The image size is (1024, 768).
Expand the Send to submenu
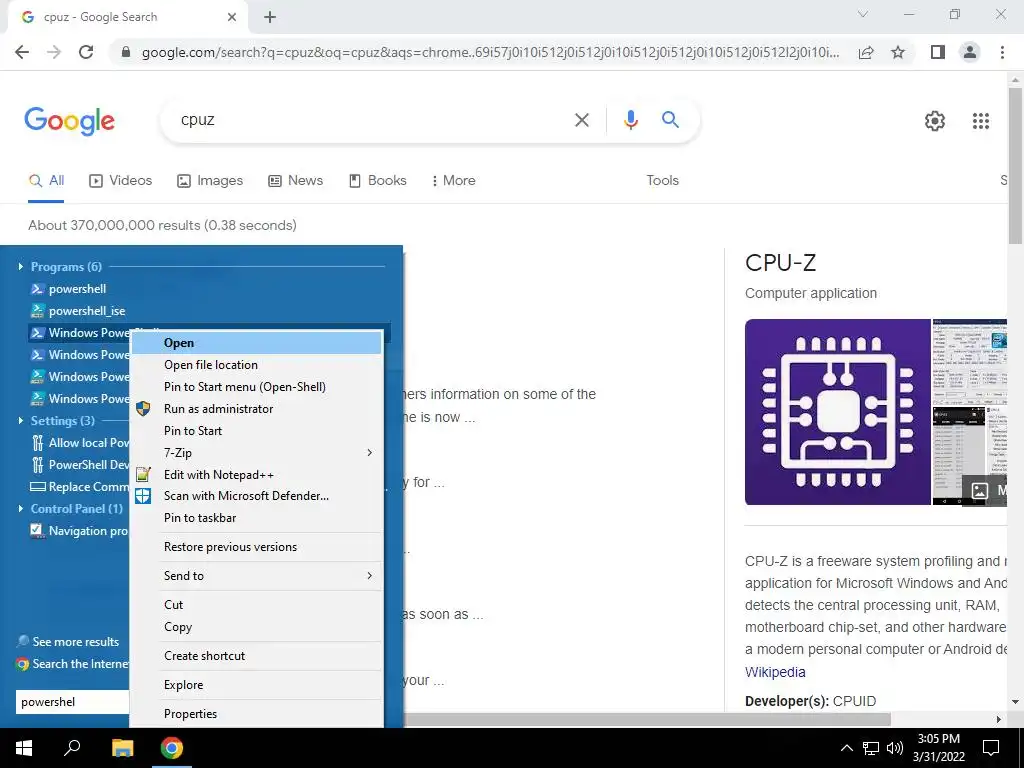256,576
